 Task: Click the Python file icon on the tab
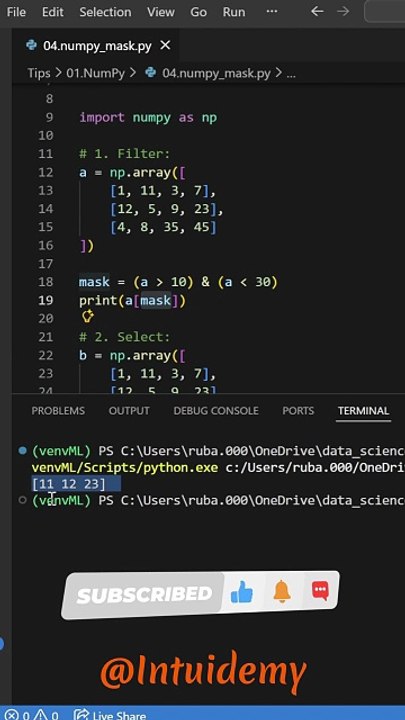click(31, 45)
